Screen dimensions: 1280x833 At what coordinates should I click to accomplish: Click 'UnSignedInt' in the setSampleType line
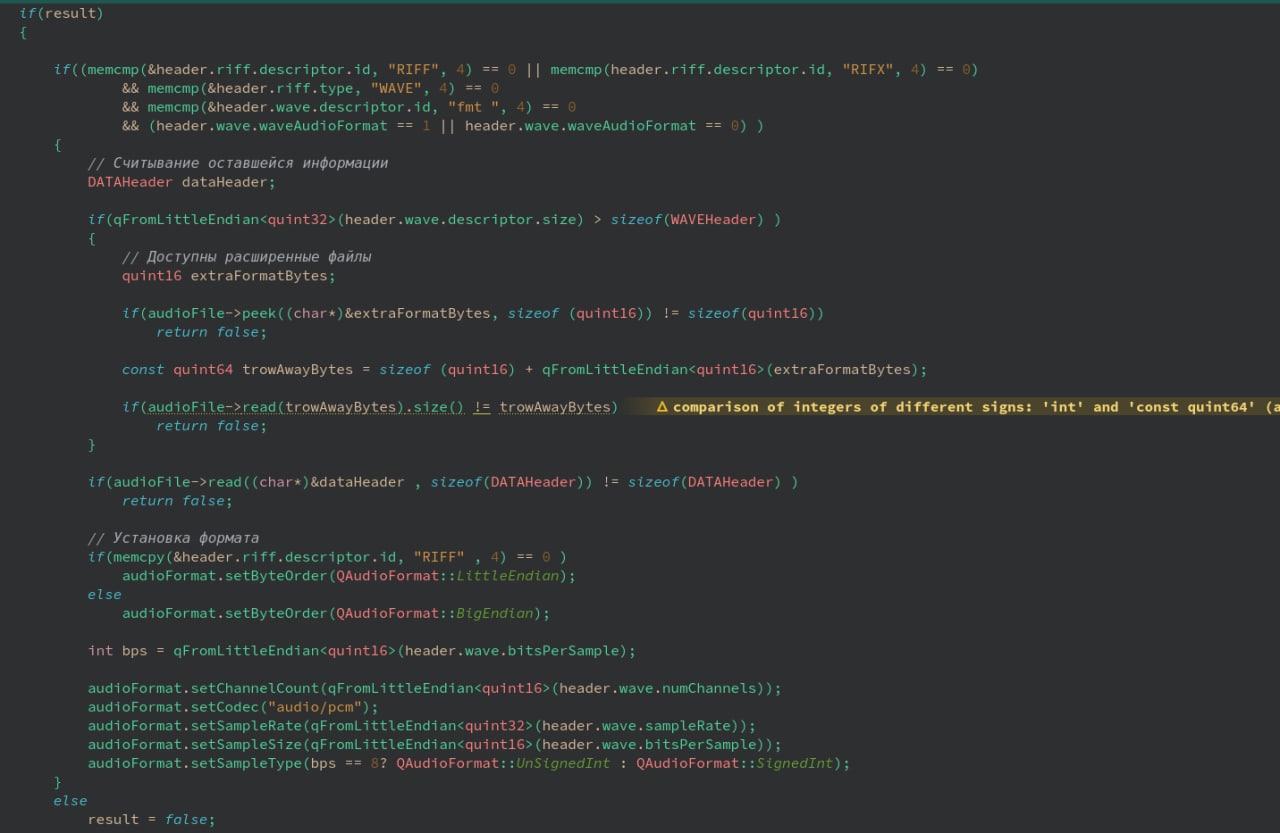point(563,763)
